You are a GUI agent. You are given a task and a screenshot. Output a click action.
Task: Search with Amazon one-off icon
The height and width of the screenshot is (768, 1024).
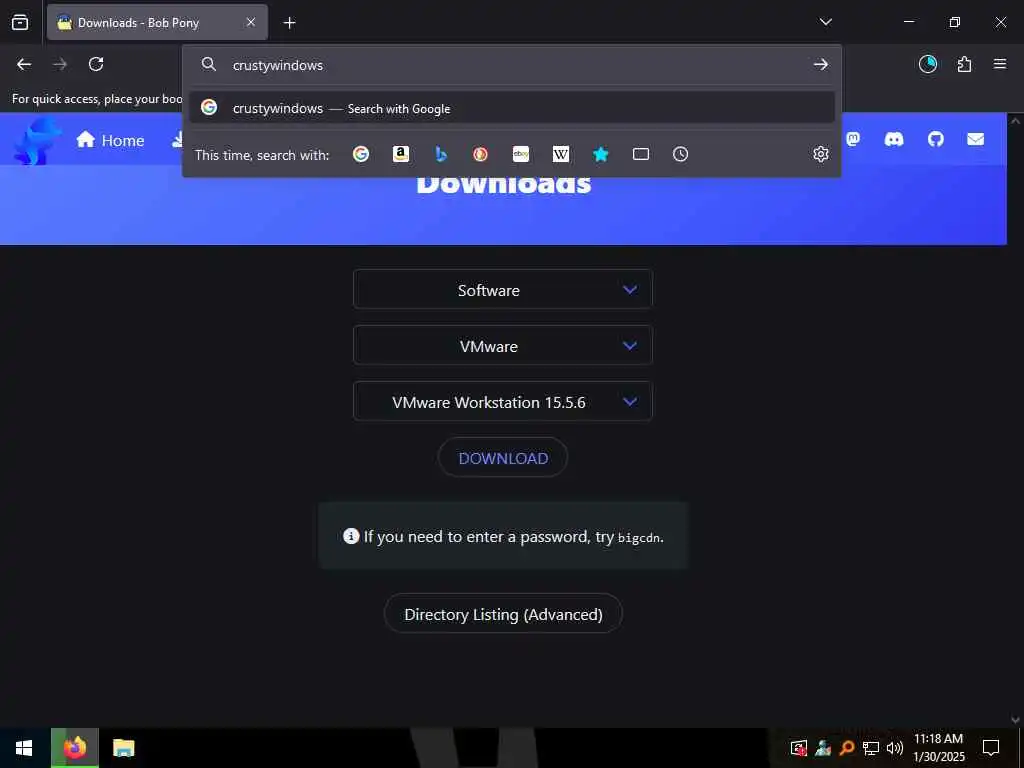(401, 154)
